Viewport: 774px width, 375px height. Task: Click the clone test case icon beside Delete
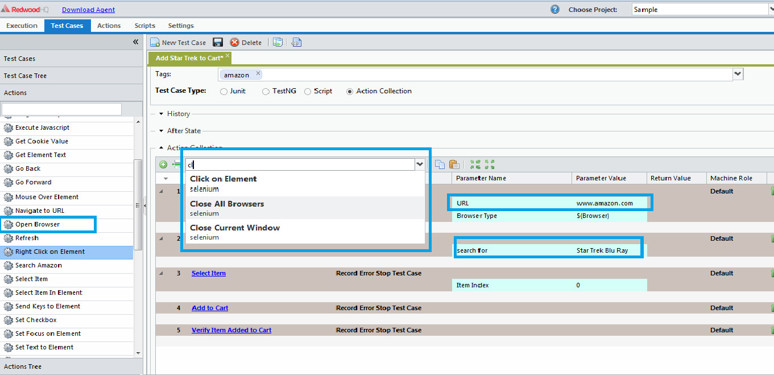[x=278, y=42]
